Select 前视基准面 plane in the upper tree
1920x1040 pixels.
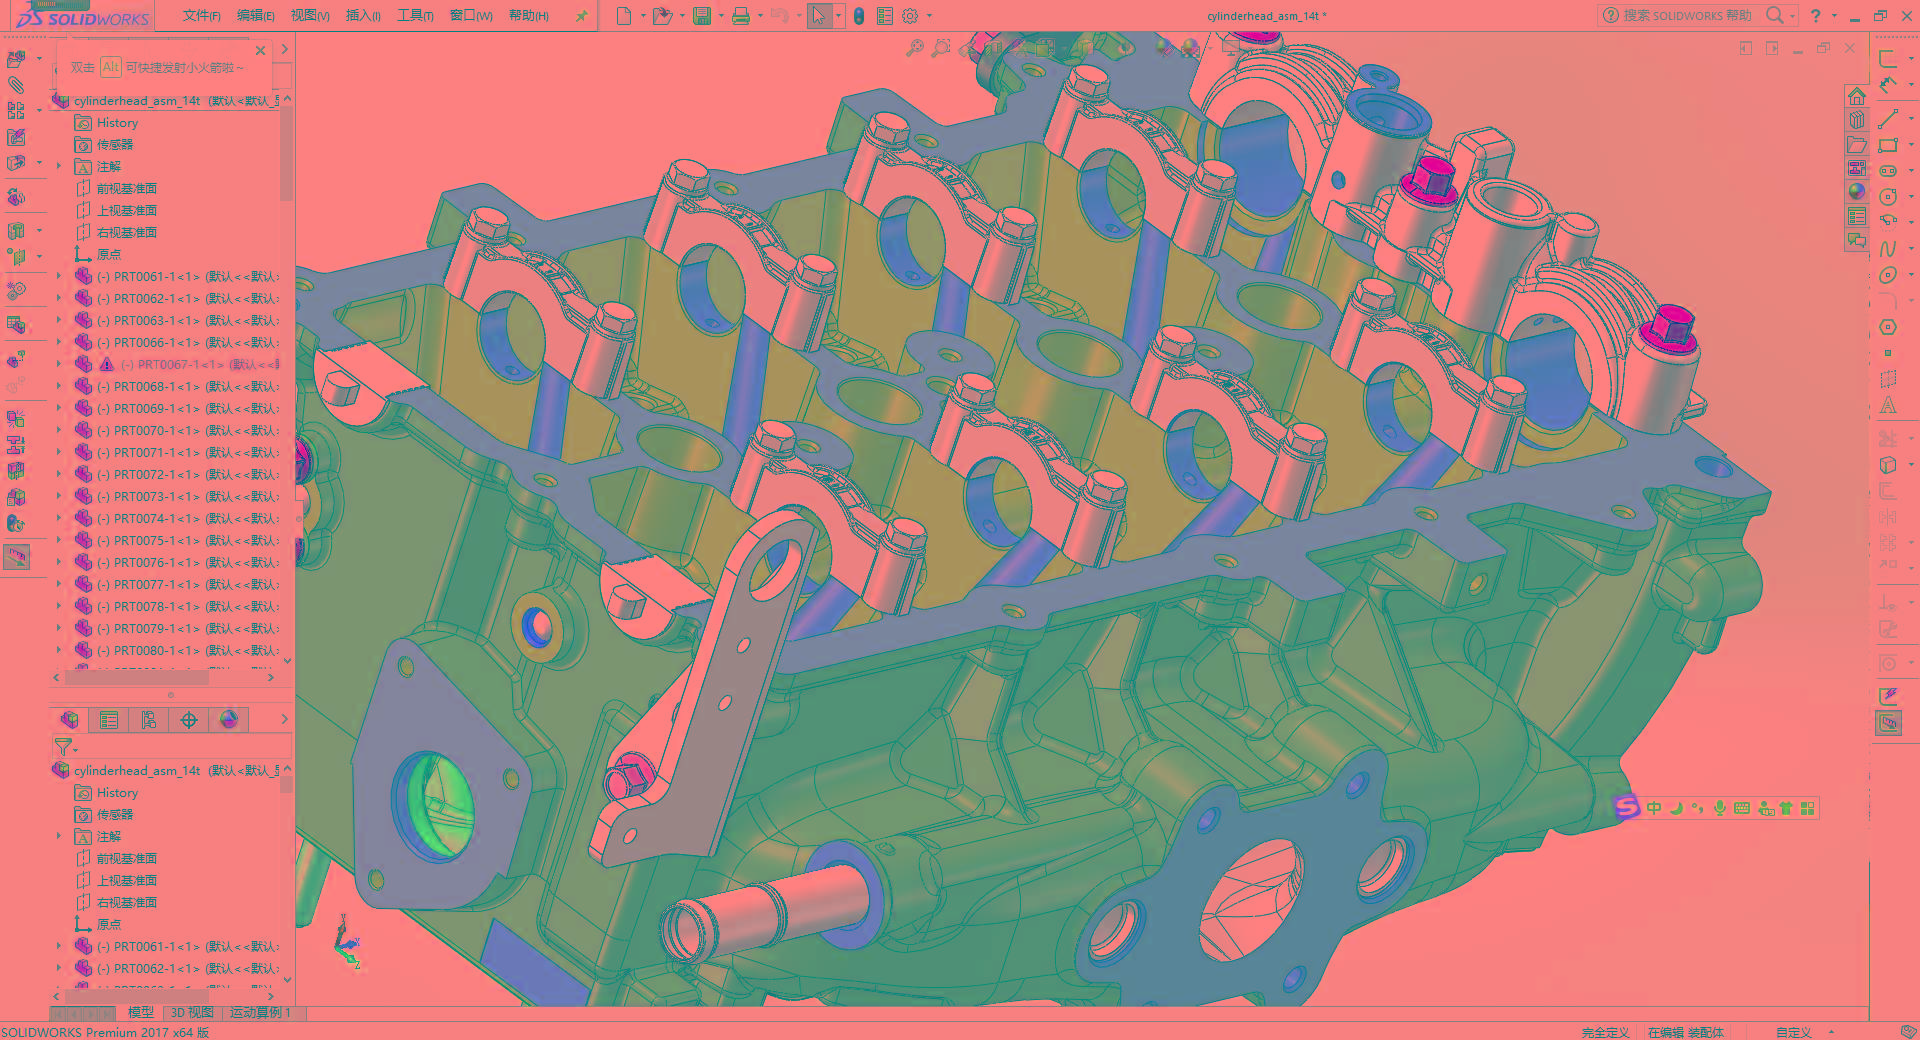point(126,188)
